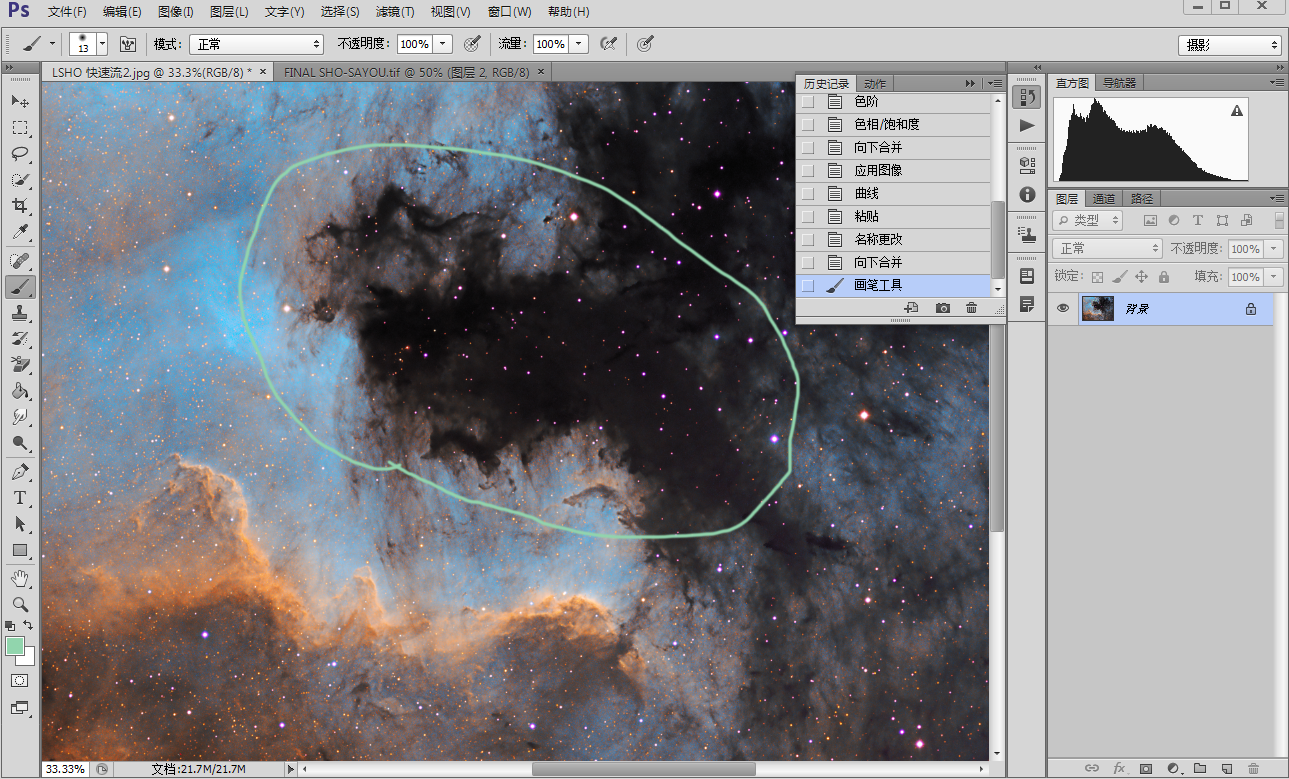Image resolution: width=1289 pixels, height=779 pixels.
Task: Open the Brush Preset picker arrow
Action: click(x=103, y=44)
